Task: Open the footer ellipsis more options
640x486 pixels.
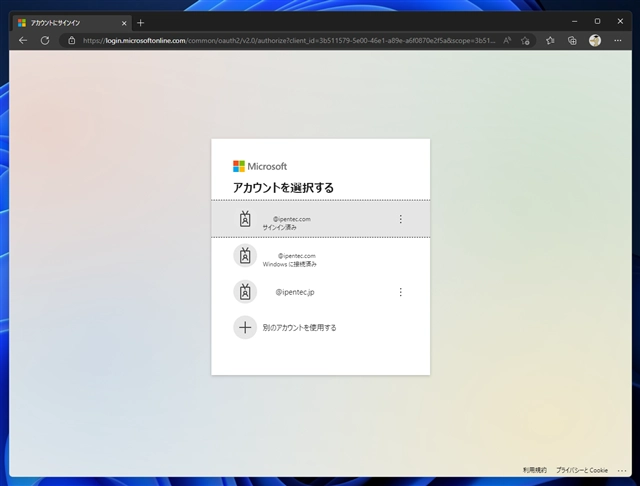Action: (622, 470)
